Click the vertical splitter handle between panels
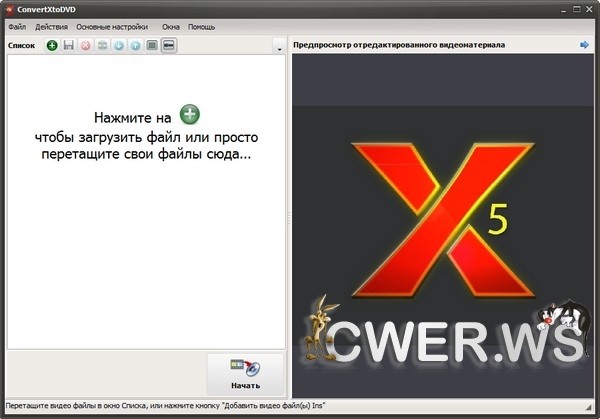600x419 pixels. tap(289, 218)
